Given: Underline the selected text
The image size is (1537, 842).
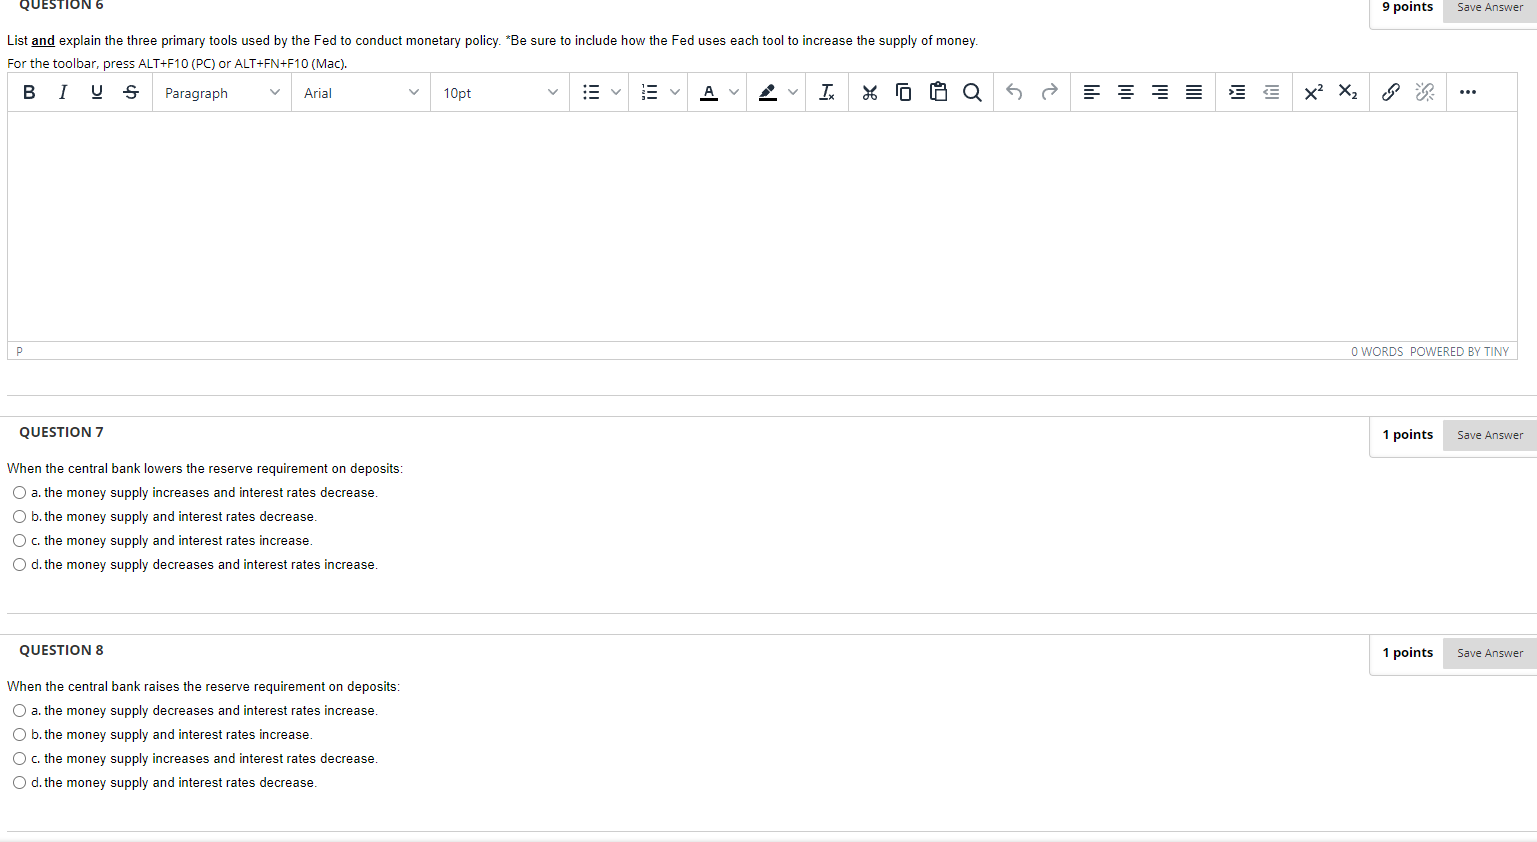Looking at the screenshot, I should tap(97, 93).
